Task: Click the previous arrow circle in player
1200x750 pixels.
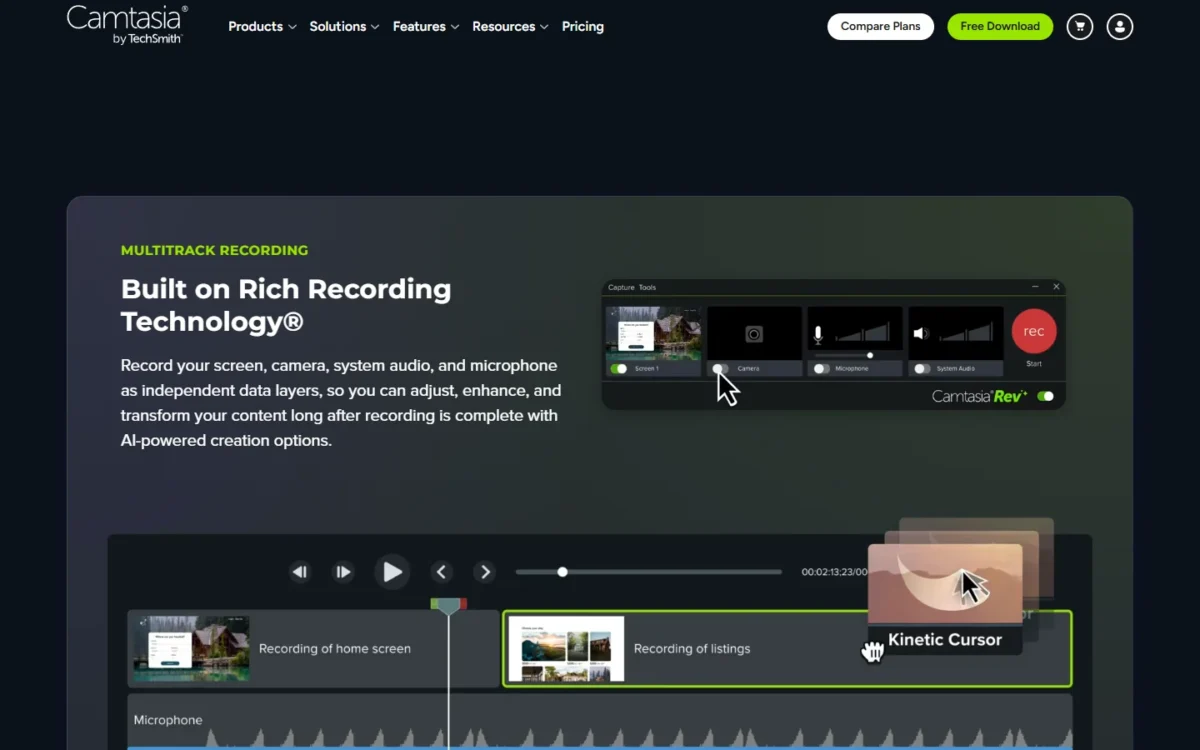Action: 442,572
